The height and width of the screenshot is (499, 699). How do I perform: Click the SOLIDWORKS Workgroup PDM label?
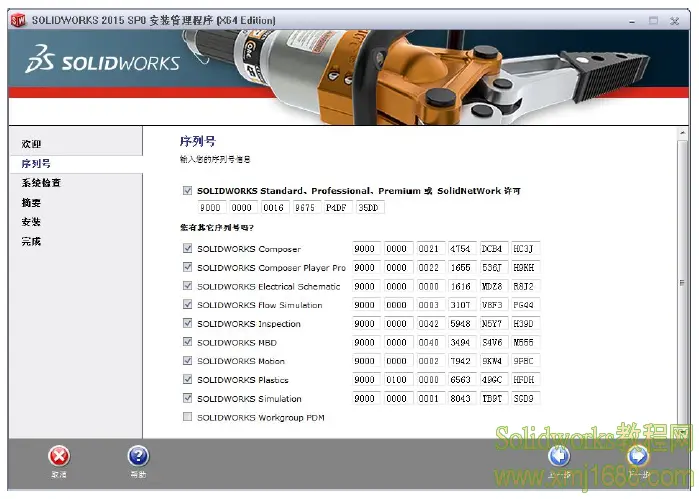(261, 417)
